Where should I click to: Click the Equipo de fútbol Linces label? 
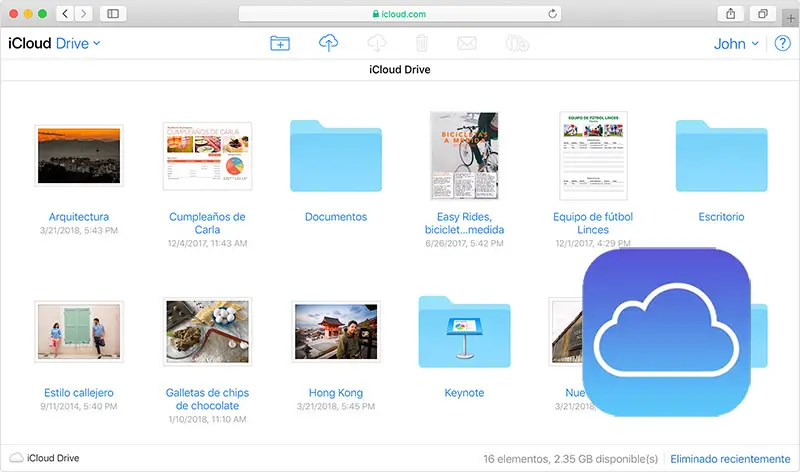(593, 223)
